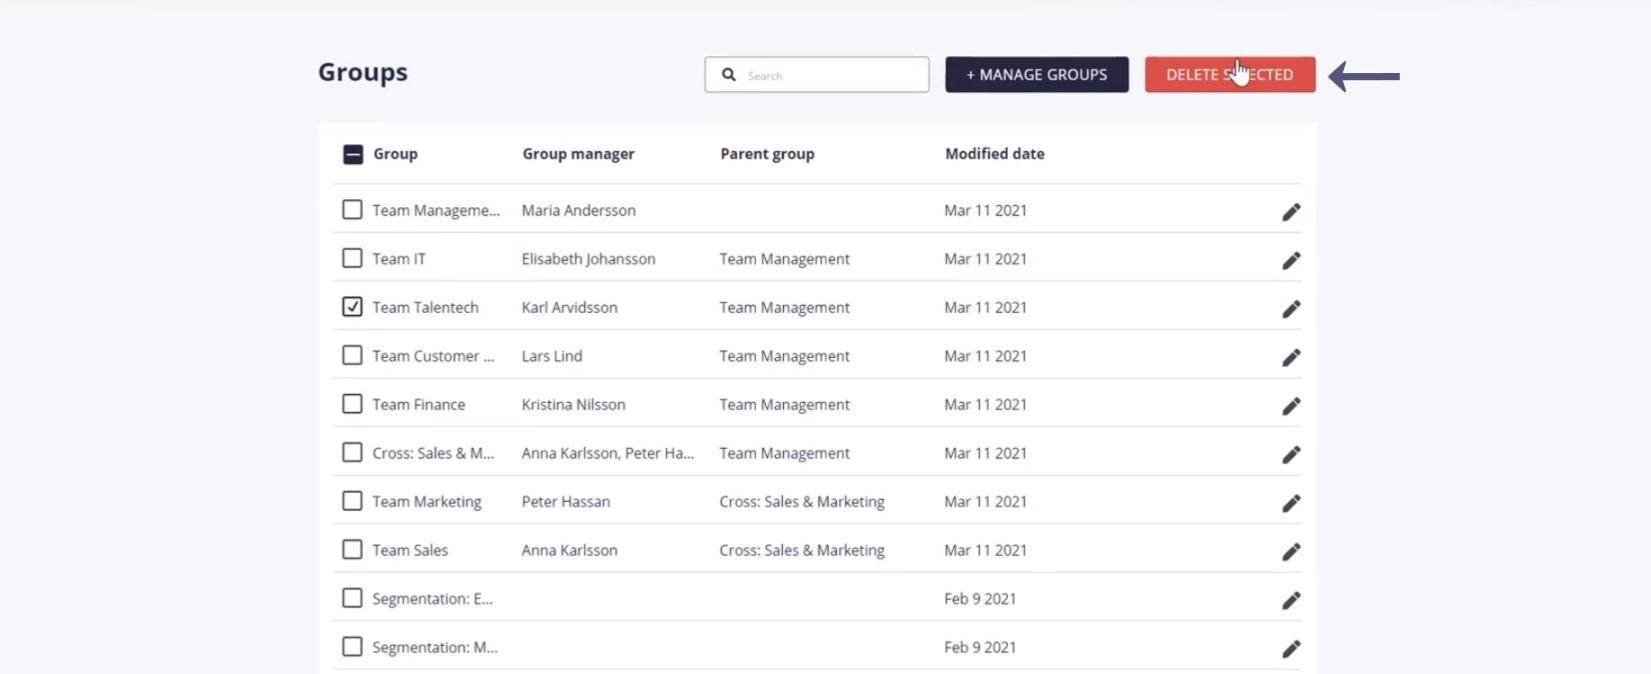Toggle the select-all checkbox in table header
This screenshot has width=1651, height=674.
pyautogui.click(x=352, y=154)
